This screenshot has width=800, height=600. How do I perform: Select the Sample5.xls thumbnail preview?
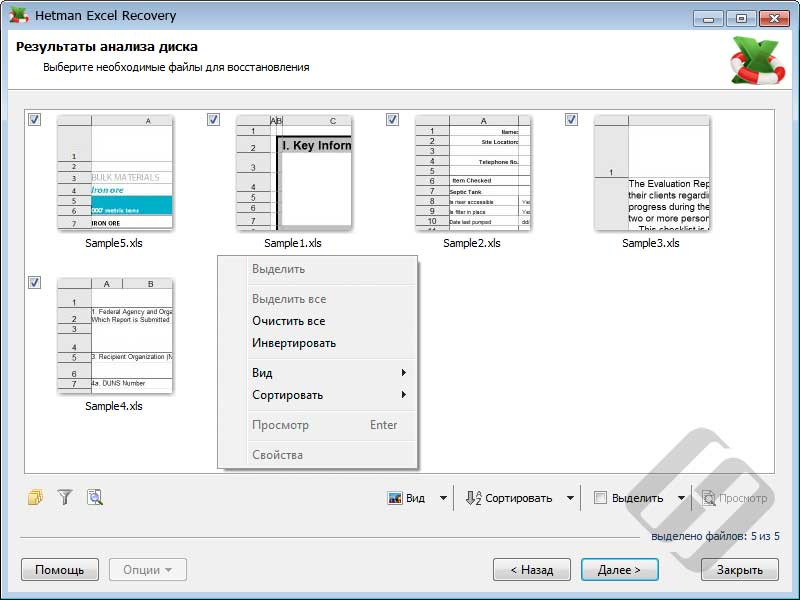pos(115,172)
